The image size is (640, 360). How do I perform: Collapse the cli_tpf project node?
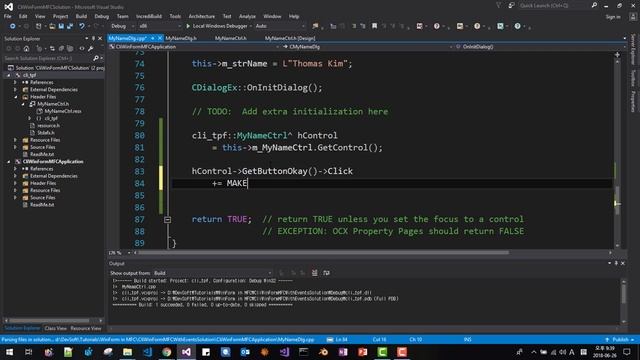tap(9, 75)
